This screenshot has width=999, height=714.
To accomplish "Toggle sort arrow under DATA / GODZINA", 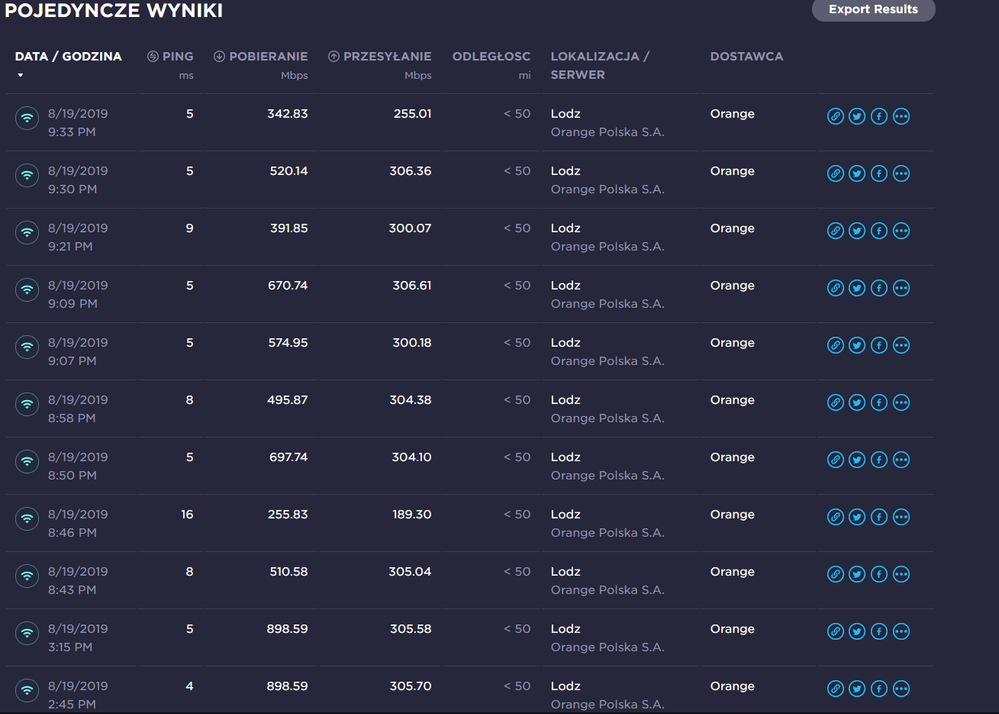I will click(x=20, y=75).
